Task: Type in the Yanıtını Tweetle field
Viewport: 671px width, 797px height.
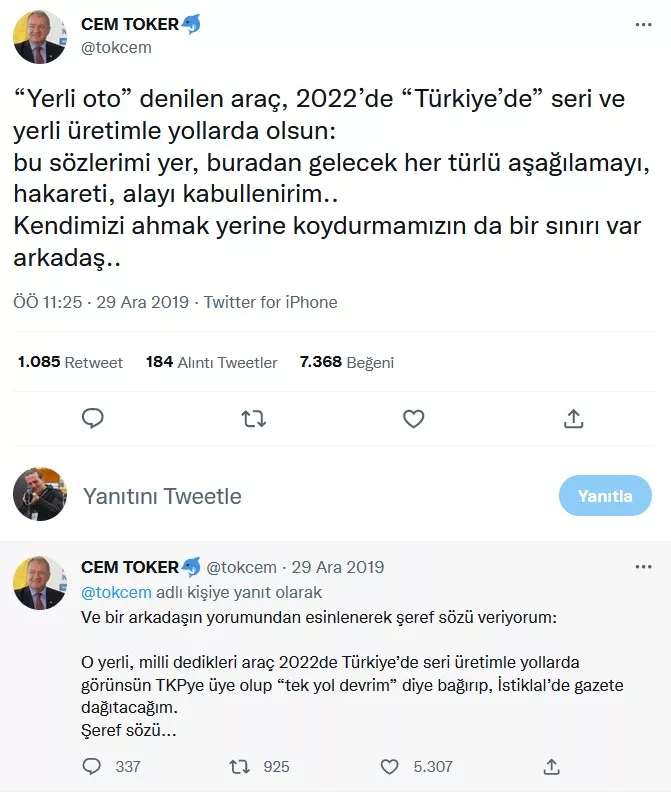Action: [300, 496]
